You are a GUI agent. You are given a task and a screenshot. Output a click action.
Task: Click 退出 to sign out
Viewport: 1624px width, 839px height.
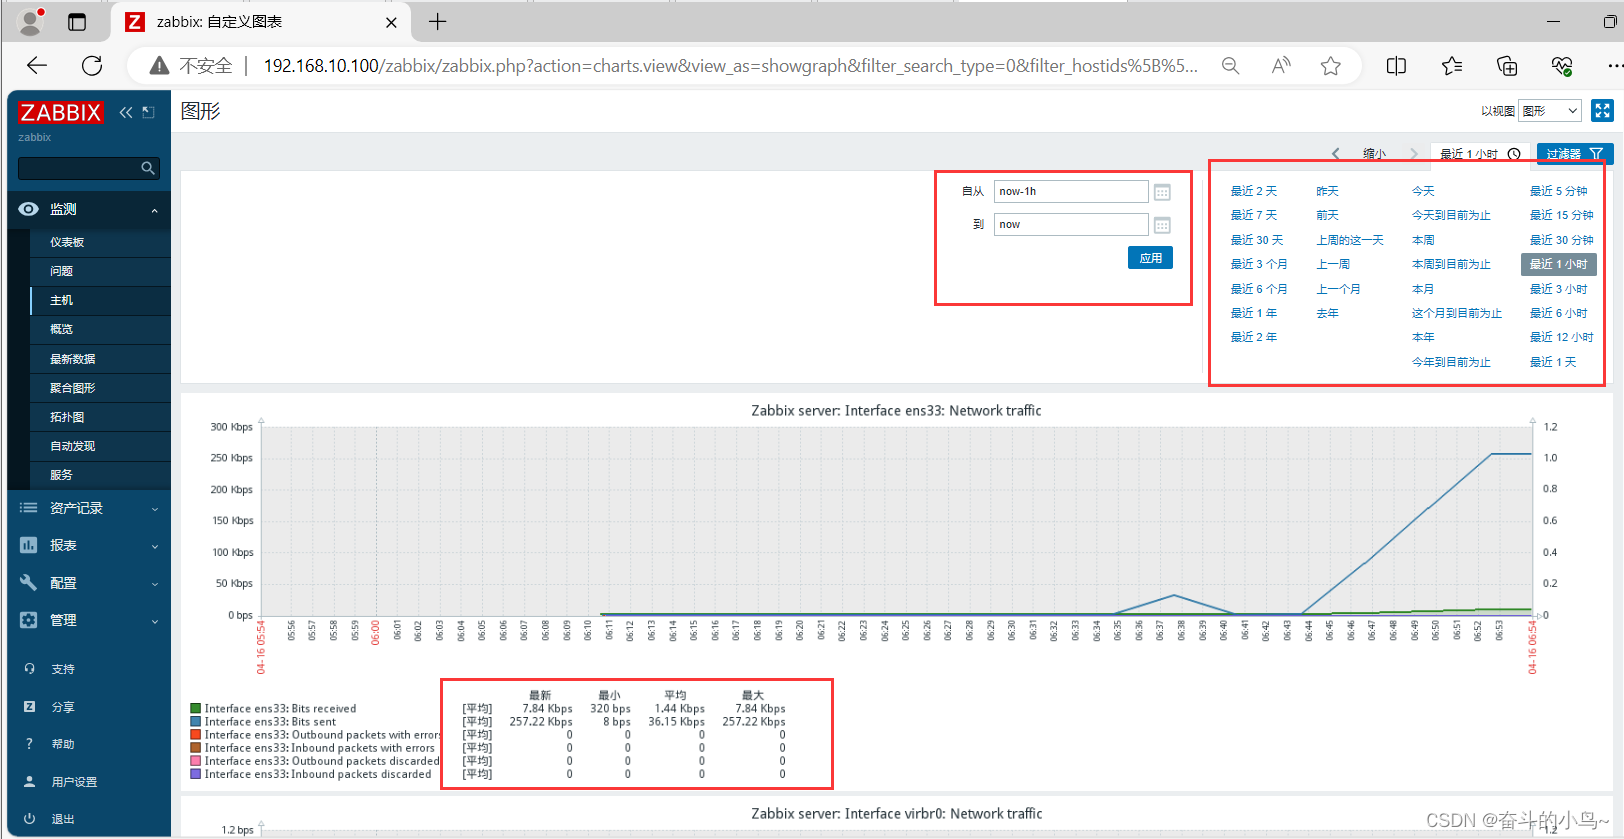coord(63,819)
